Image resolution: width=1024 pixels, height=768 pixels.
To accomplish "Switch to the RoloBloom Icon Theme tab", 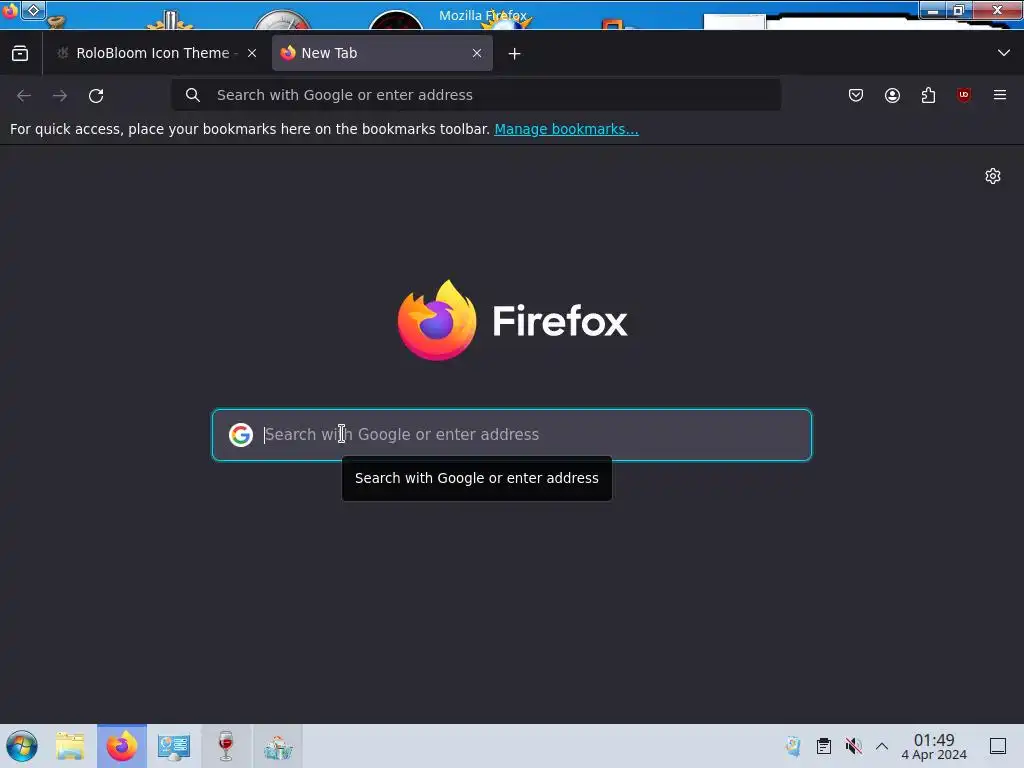I will (x=155, y=54).
